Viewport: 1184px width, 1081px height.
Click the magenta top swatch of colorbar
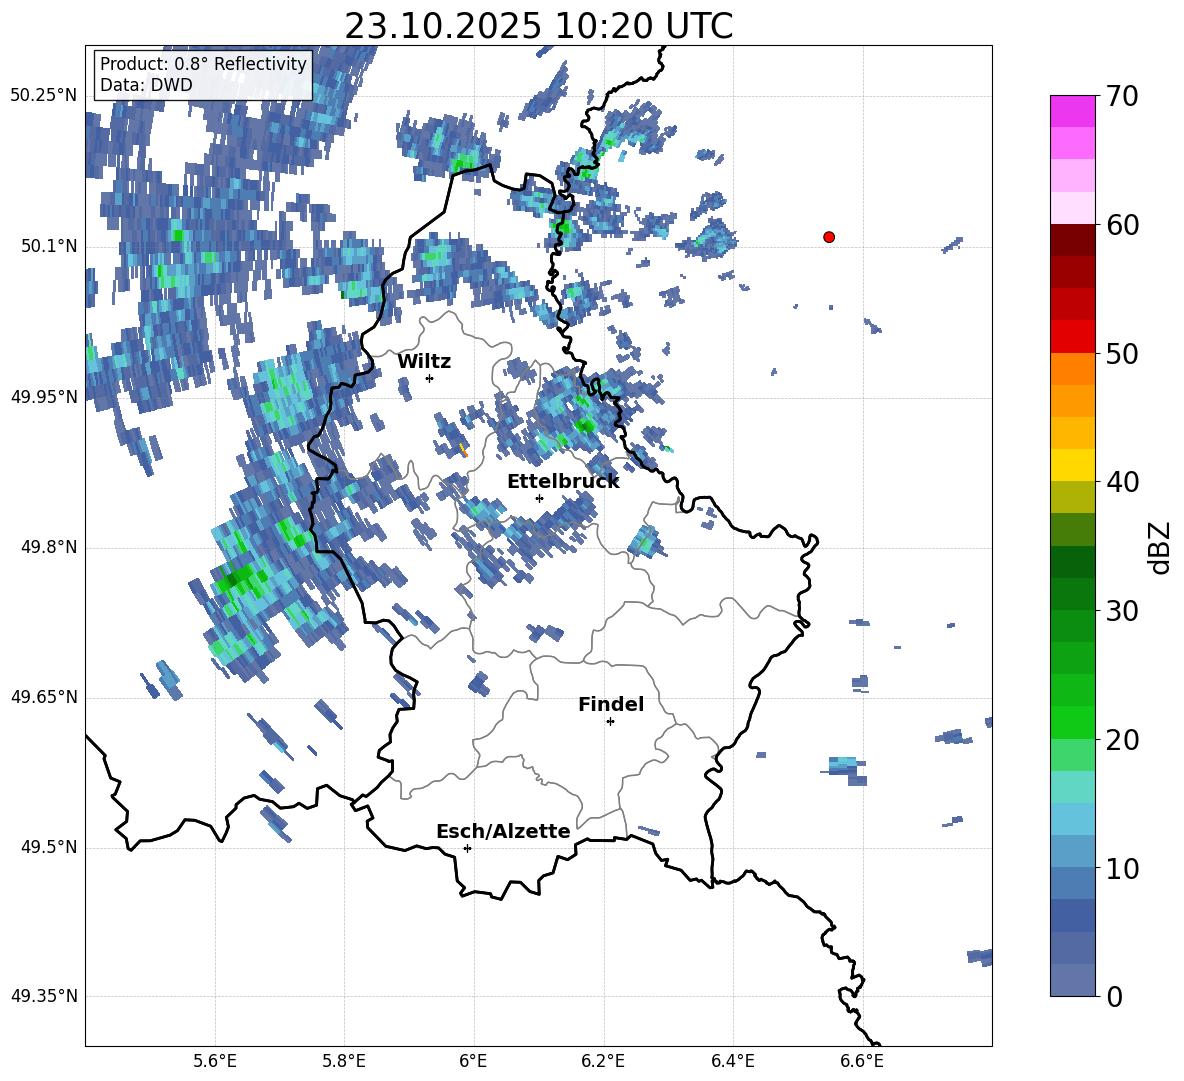click(x=1072, y=111)
